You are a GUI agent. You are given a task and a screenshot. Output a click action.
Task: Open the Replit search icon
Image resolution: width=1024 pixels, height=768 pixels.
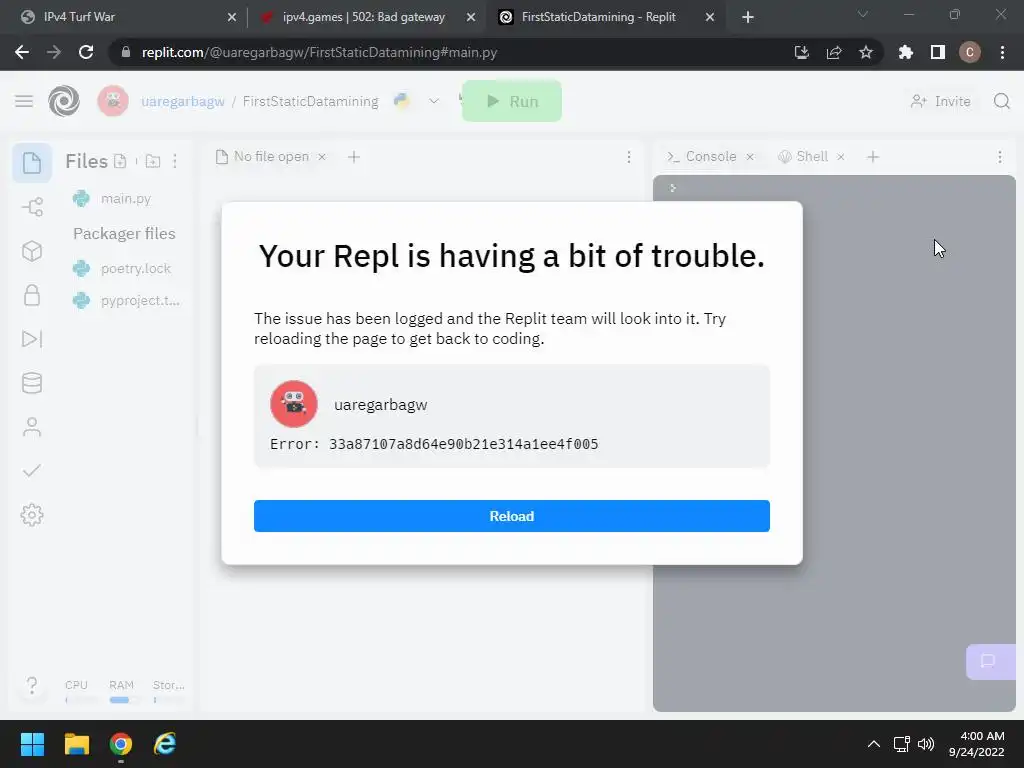(x=1002, y=101)
